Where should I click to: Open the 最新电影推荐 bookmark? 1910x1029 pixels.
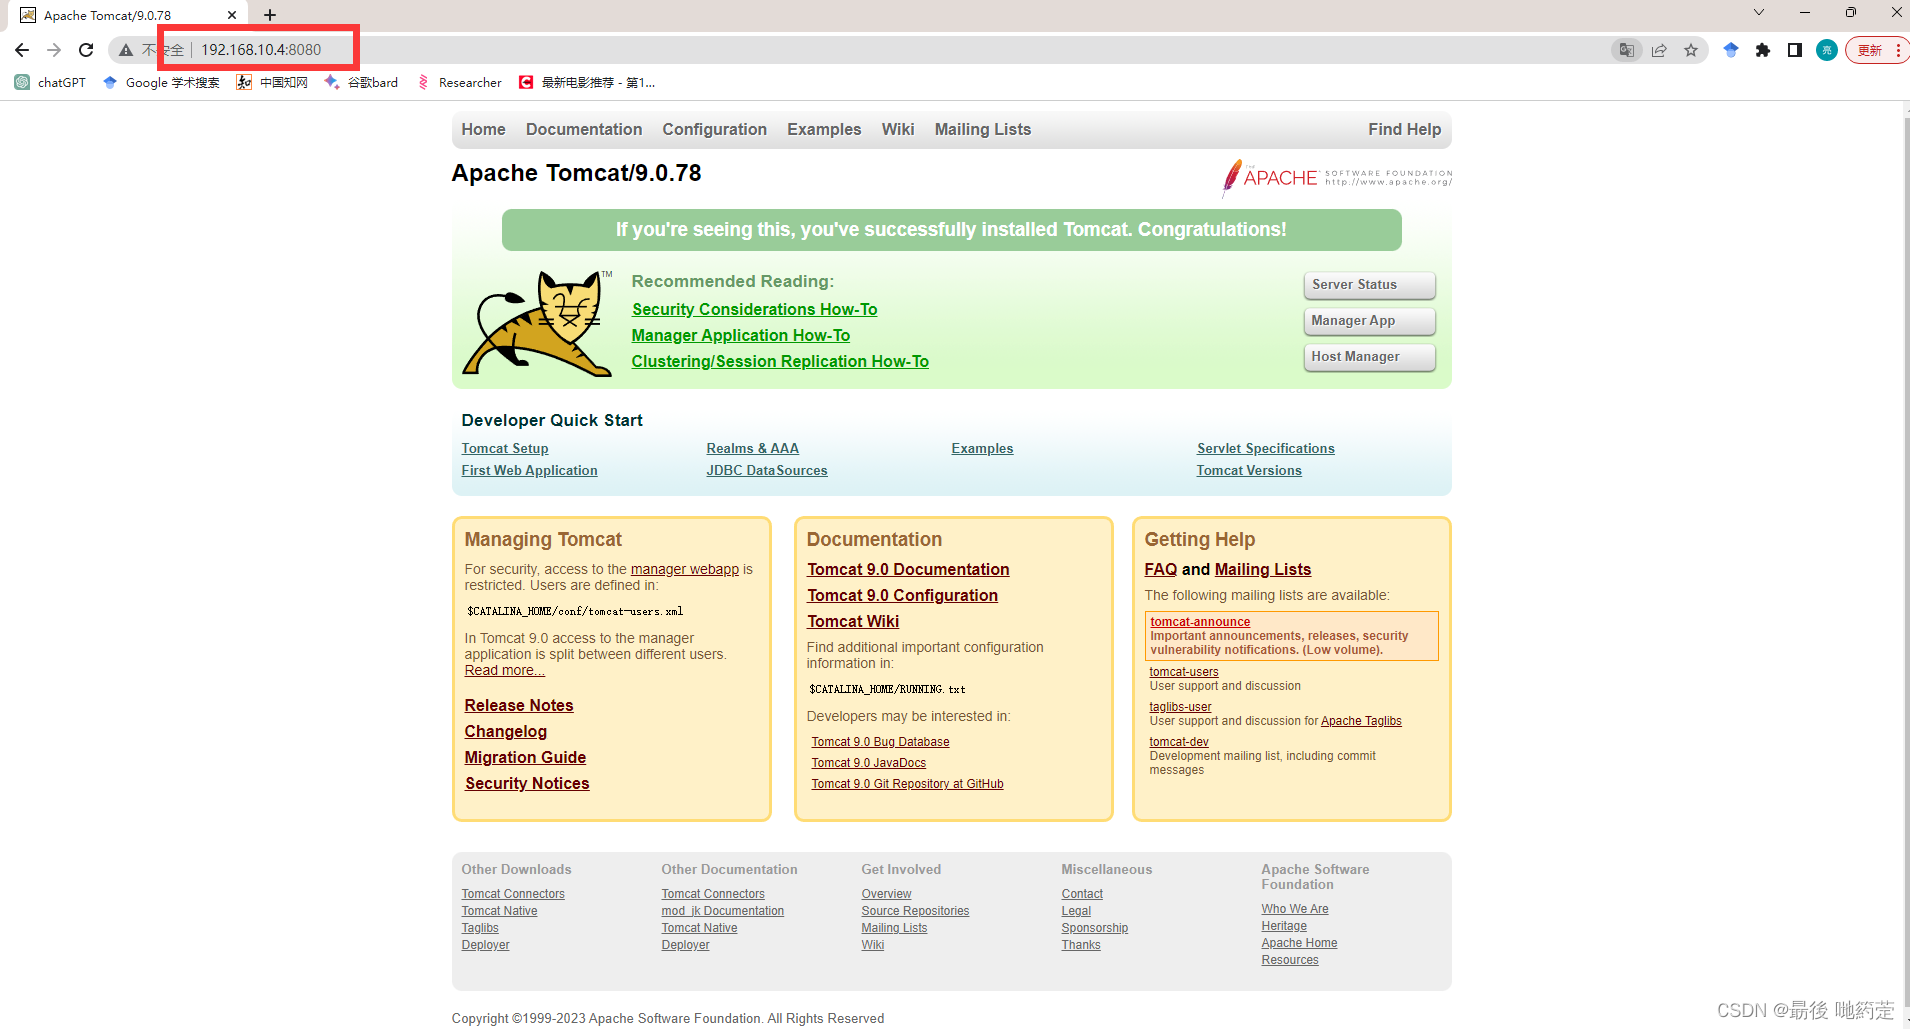[587, 82]
